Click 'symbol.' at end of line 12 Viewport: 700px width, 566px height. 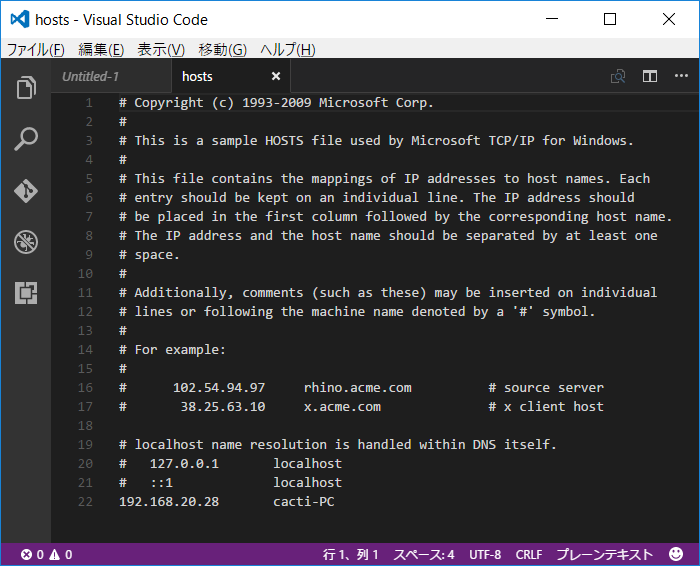pyautogui.click(x=569, y=312)
